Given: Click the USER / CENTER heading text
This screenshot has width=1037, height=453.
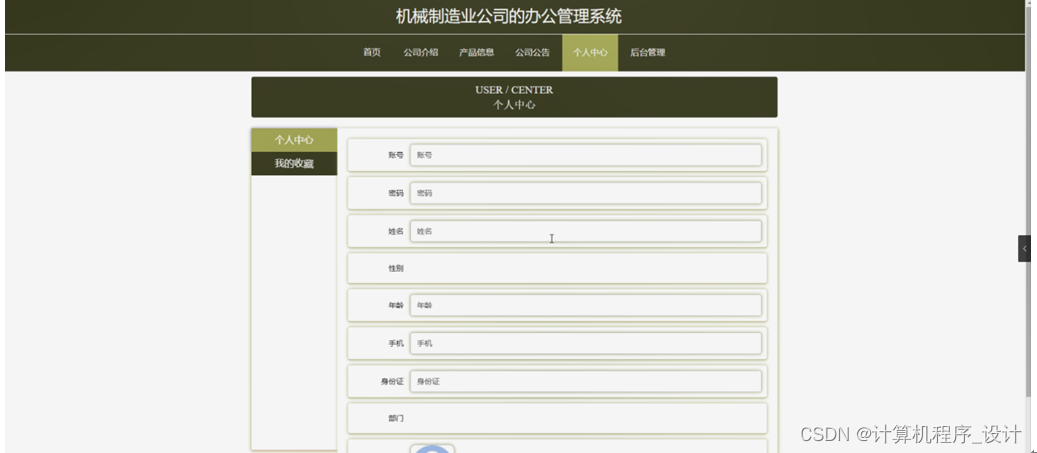Looking at the screenshot, I should tap(514, 90).
